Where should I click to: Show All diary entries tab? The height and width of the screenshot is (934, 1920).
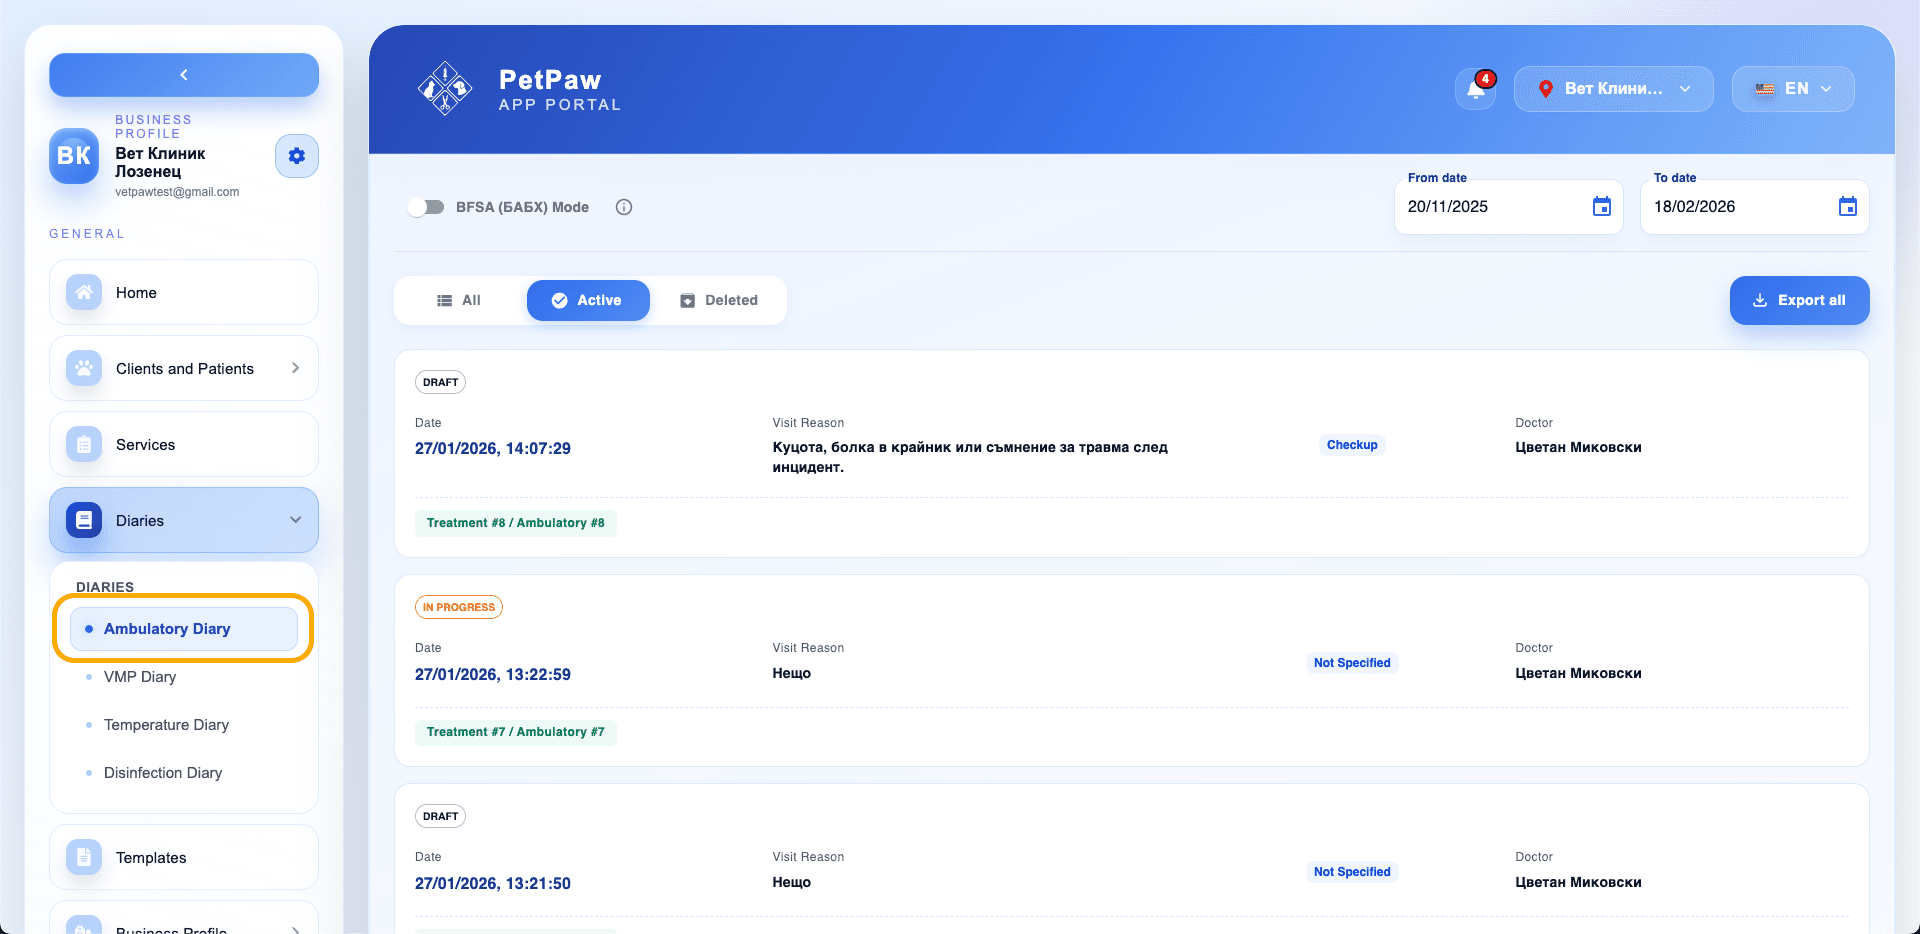pyautogui.click(x=459, y=300)
